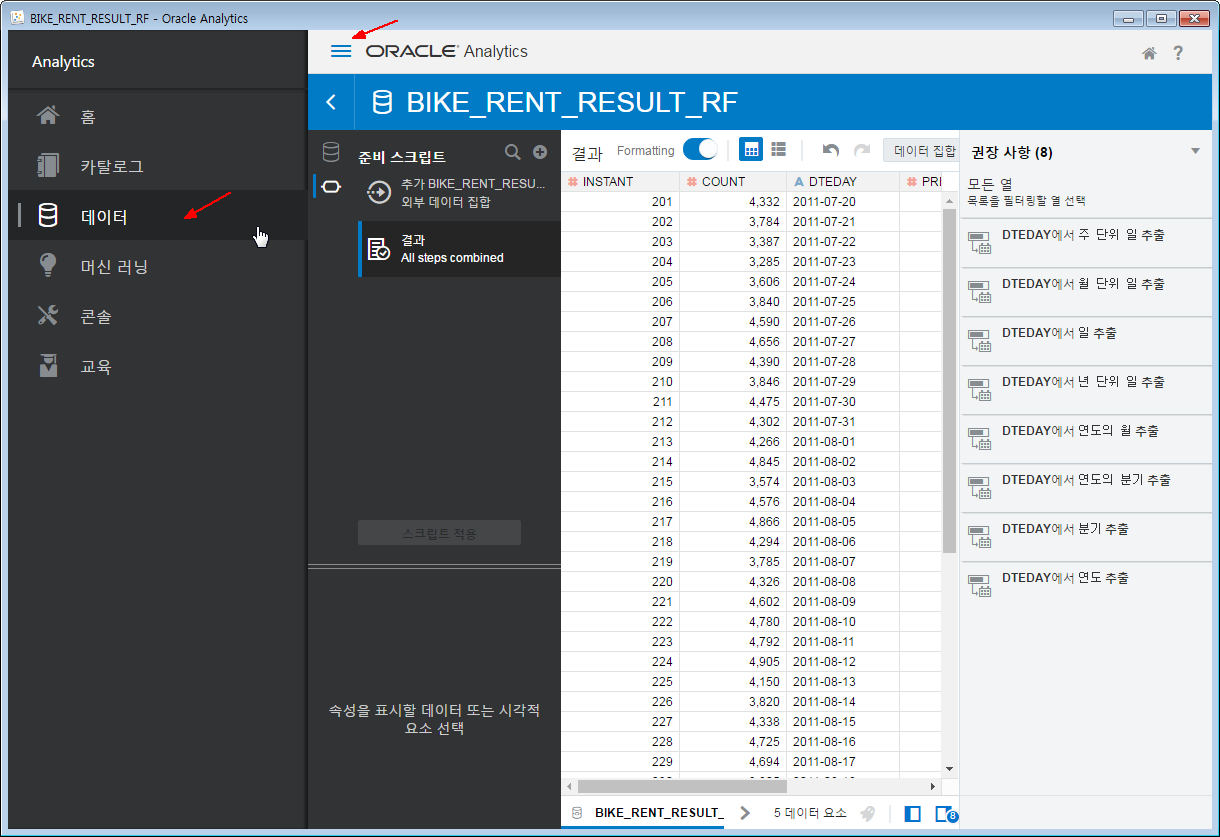Apply DTEDAY에서 년 단위 일 추출 recommendation
Screen dimensions: 1220x837
pyautogui.click(x=1086, y=390)
